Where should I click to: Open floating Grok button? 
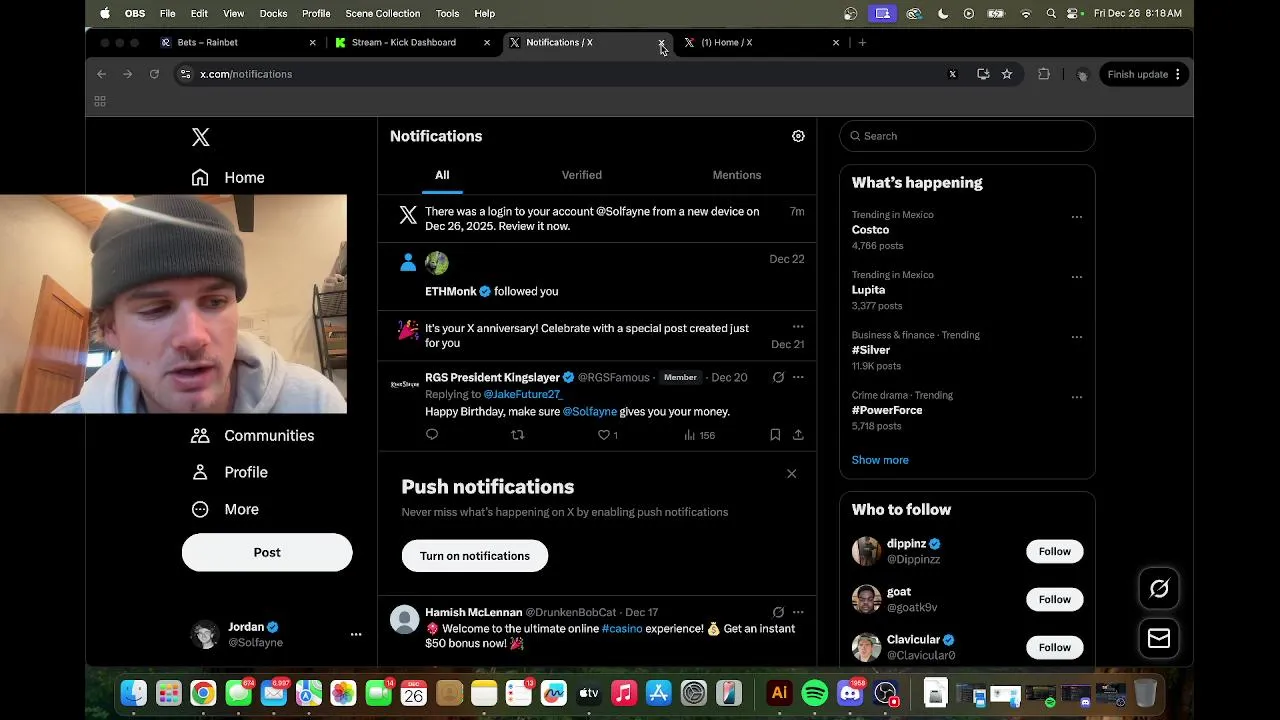click(x=1159, y=589)
